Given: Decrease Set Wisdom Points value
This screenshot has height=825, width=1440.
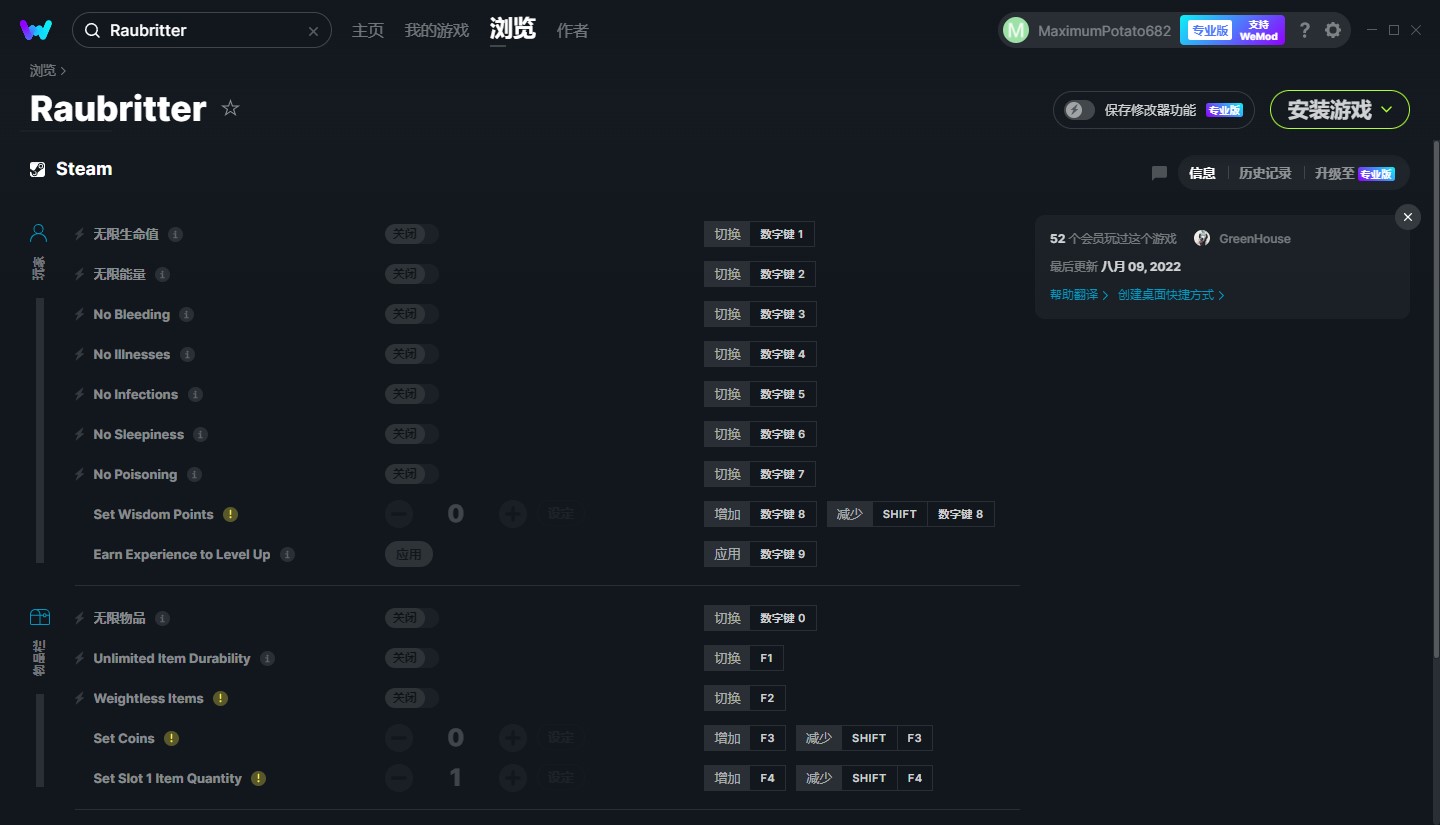Looking at the screenshot, I should point(399,514).
